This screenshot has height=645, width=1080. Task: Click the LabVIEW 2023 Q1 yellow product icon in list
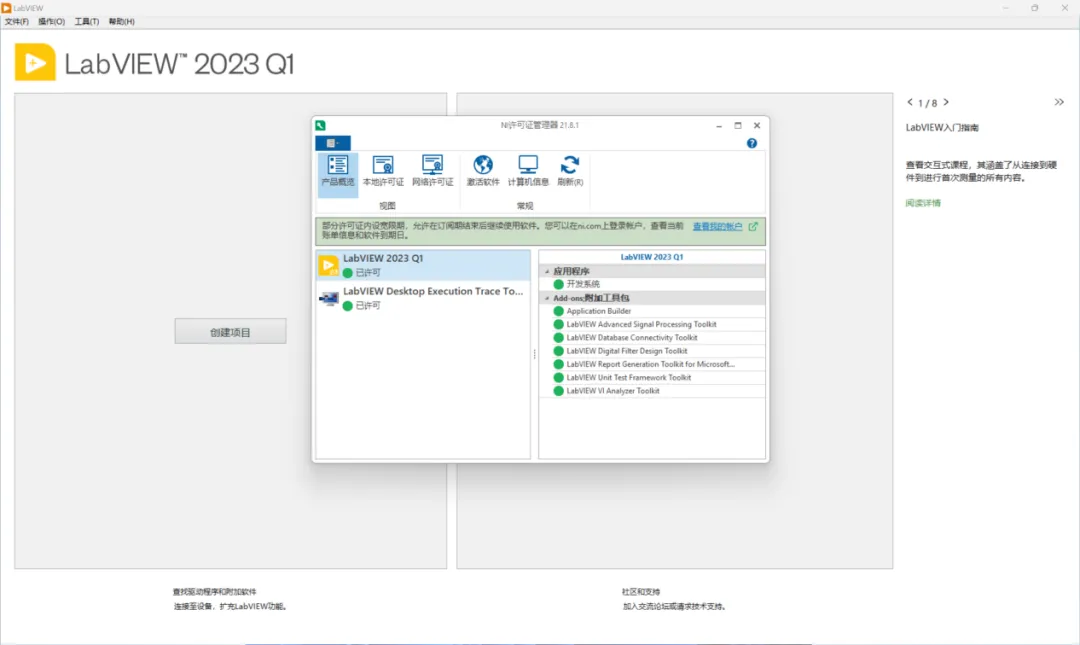click(329, 265)
